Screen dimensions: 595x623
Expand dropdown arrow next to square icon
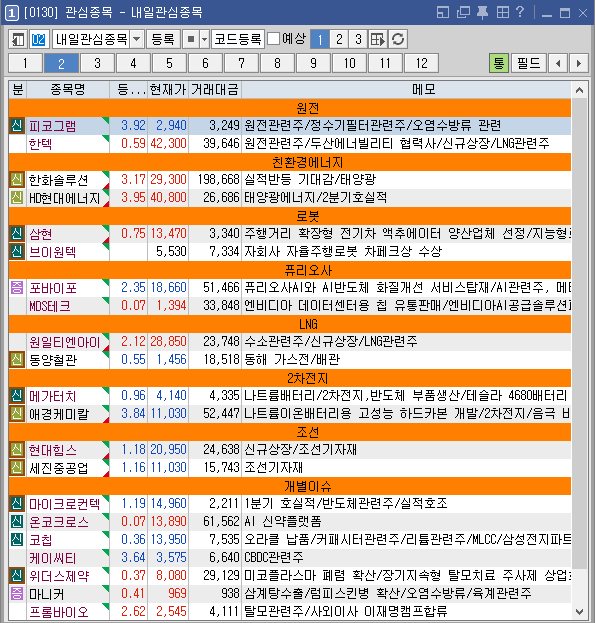point(205,39)
